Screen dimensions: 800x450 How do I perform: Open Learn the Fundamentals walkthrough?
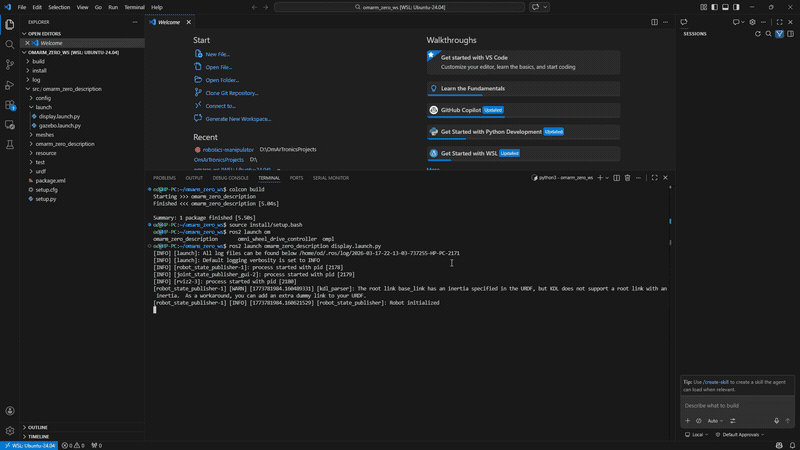tap(523, 89)
